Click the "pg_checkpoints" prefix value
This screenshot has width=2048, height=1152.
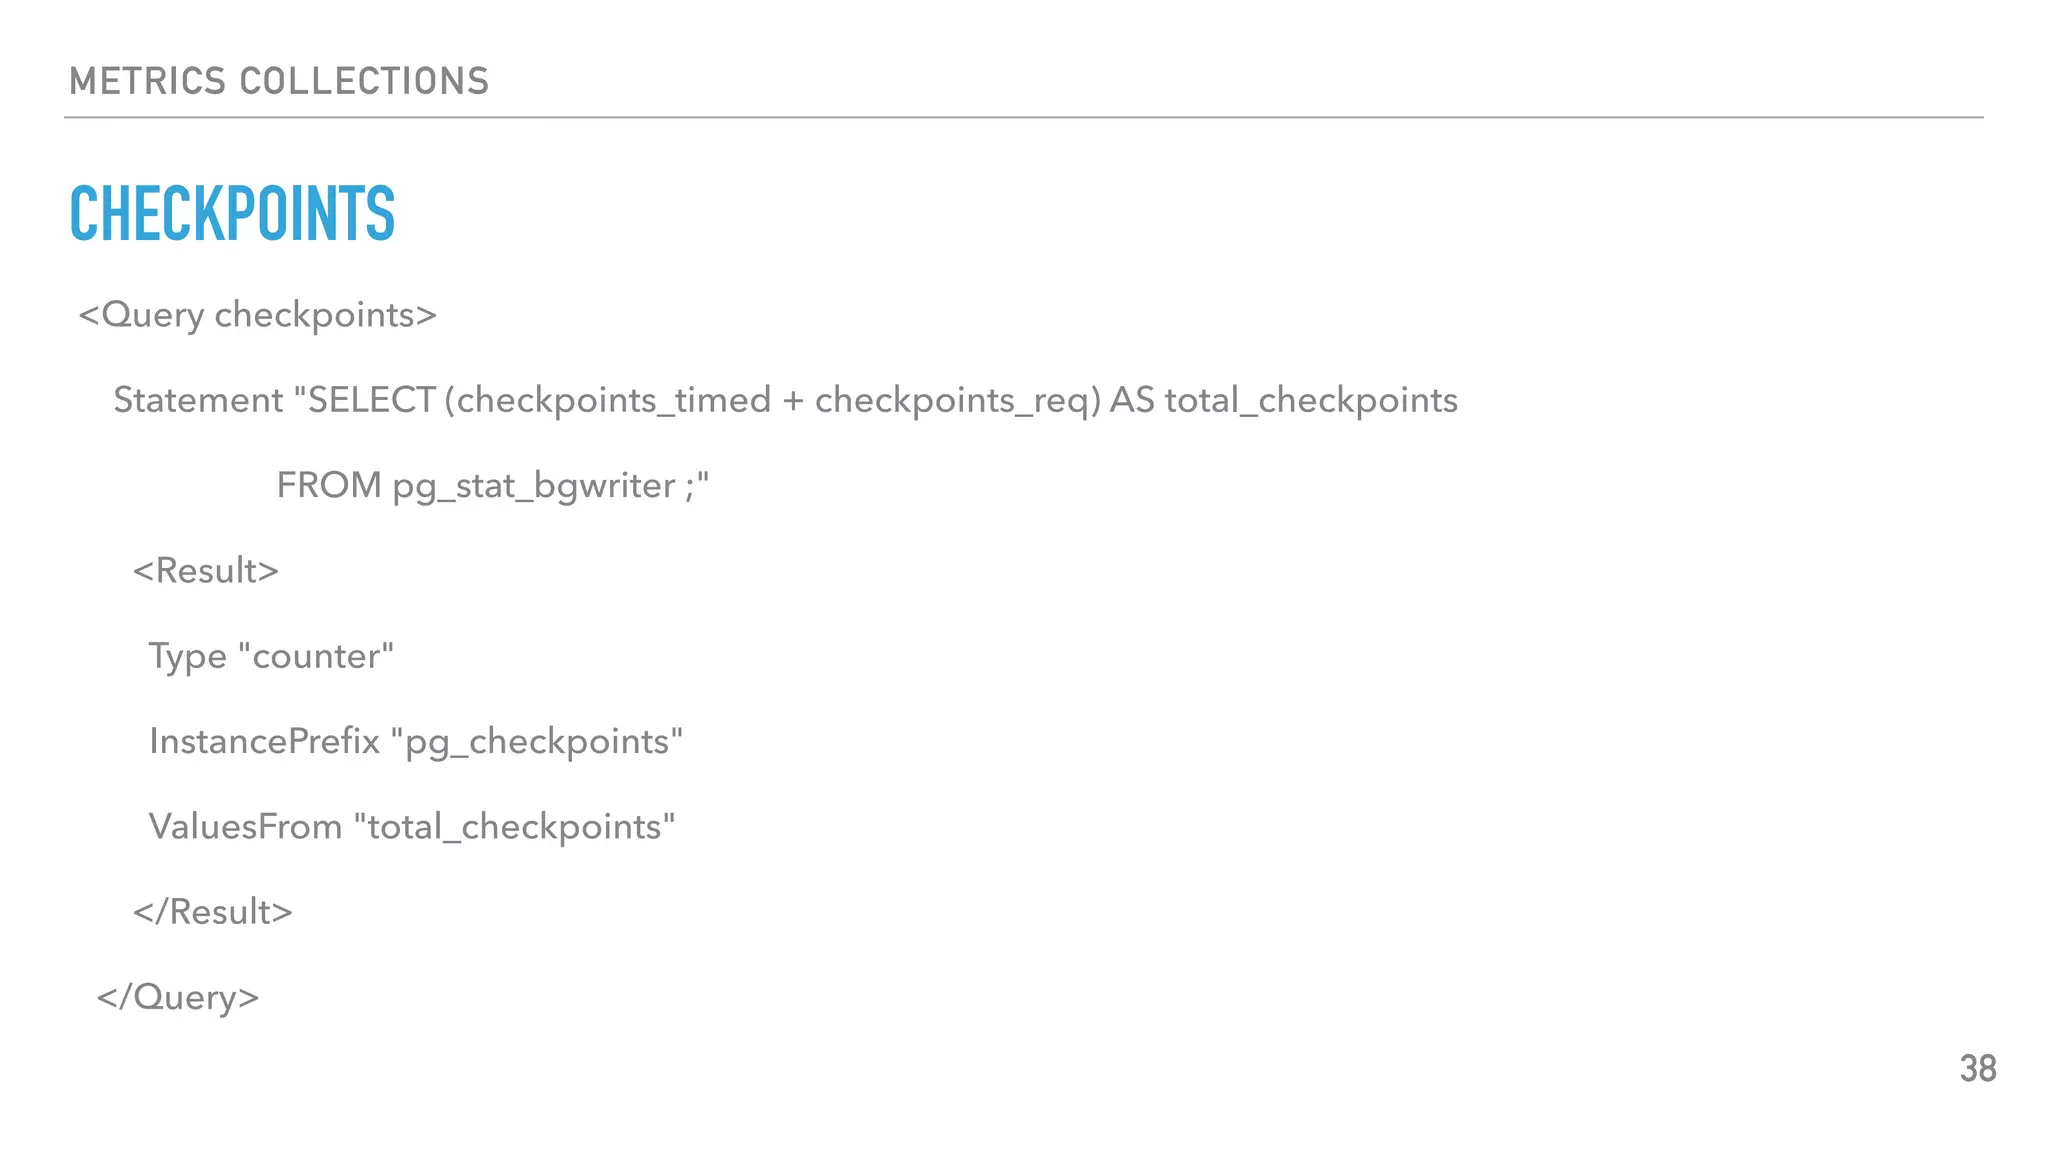tap(537, 742)
